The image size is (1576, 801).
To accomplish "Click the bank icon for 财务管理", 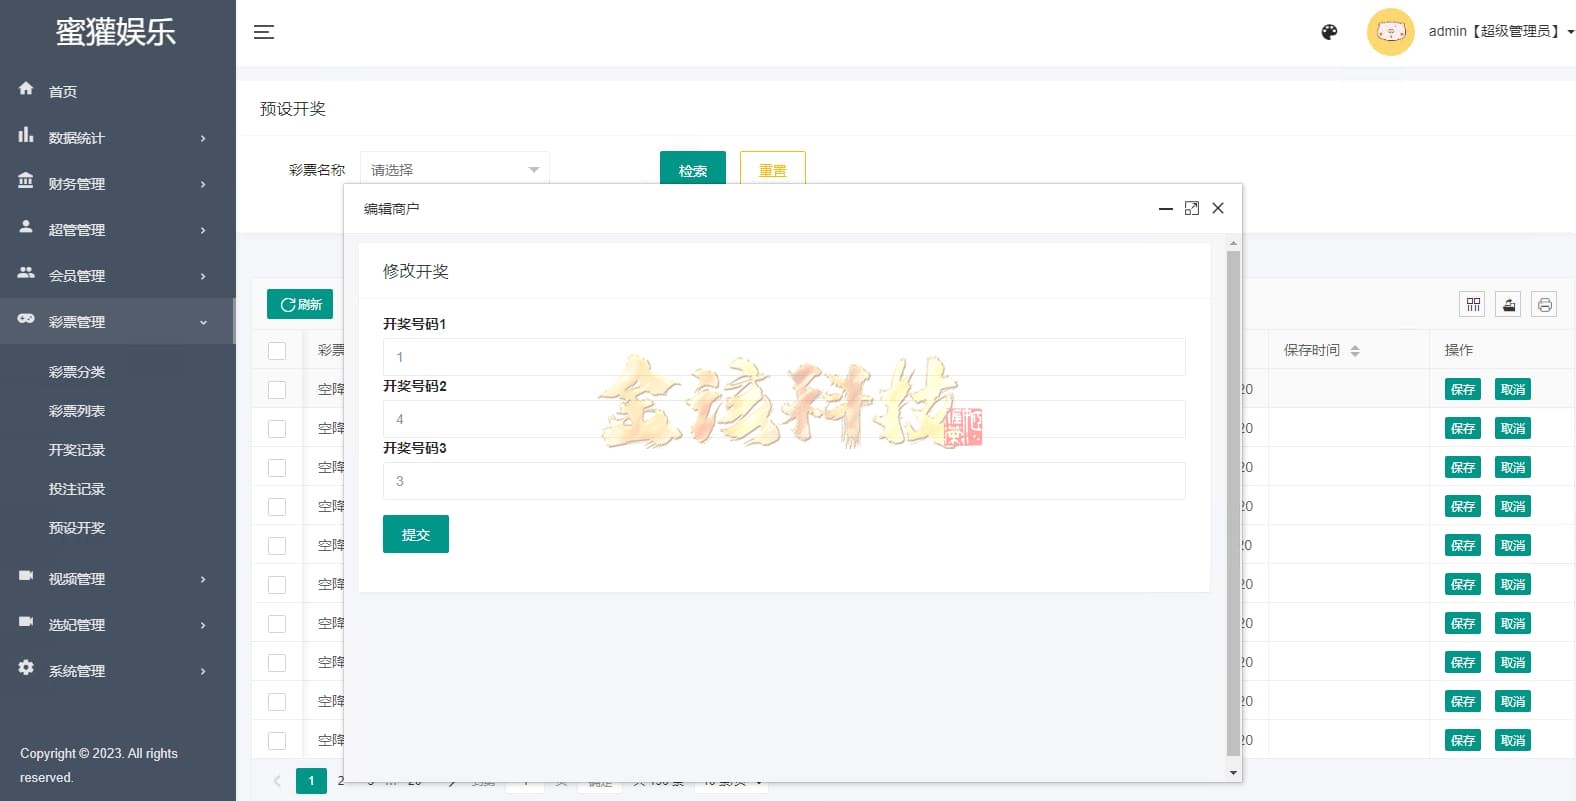I will point(26,181).
